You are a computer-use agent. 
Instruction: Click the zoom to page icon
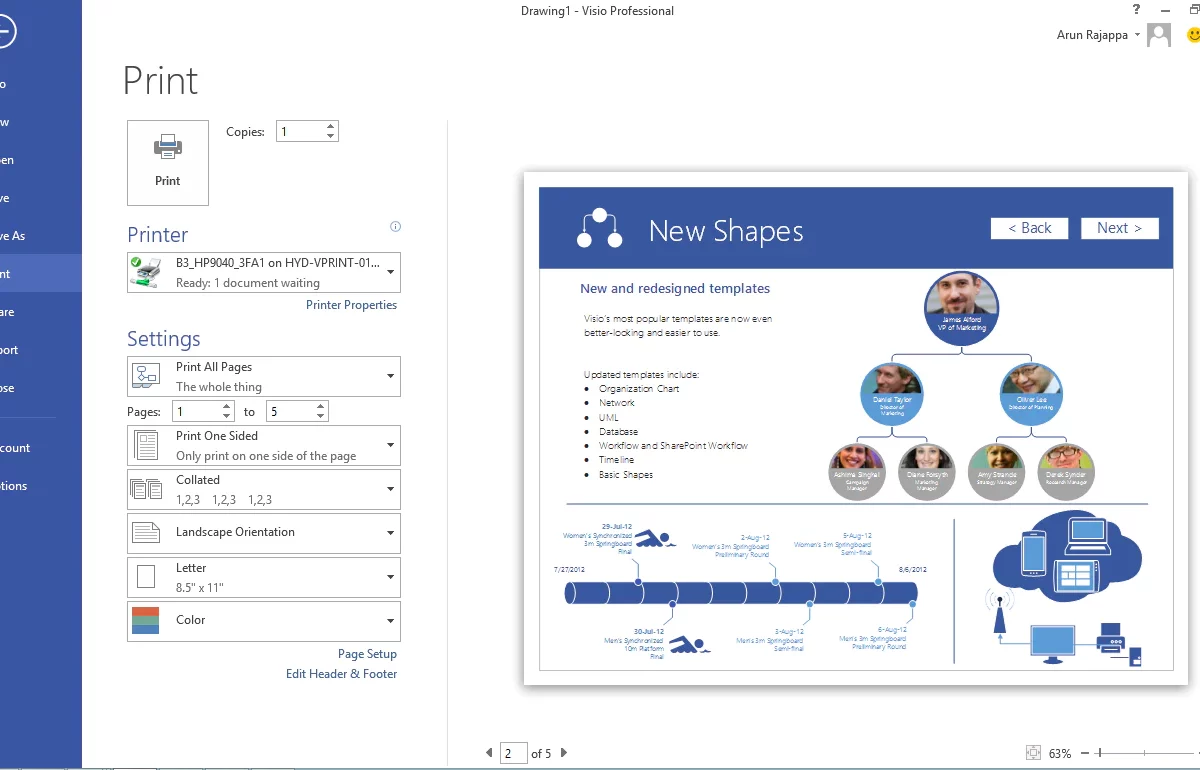pos(1032,753)
